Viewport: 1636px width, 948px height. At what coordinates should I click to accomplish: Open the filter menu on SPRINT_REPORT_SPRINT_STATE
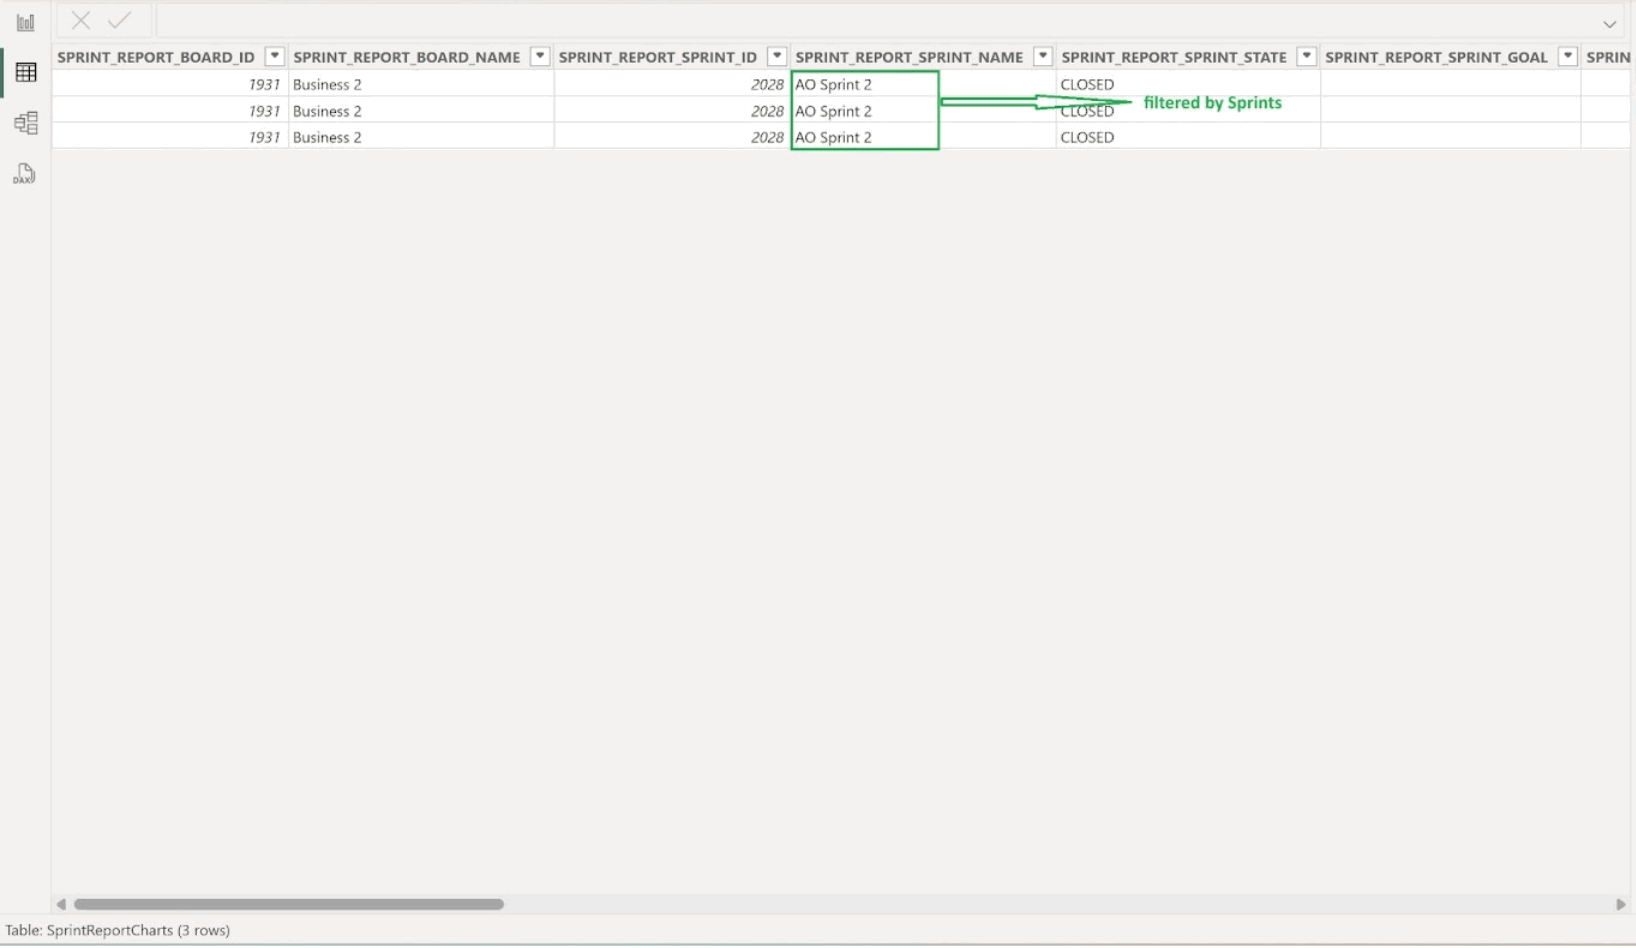click(1306, 56)
